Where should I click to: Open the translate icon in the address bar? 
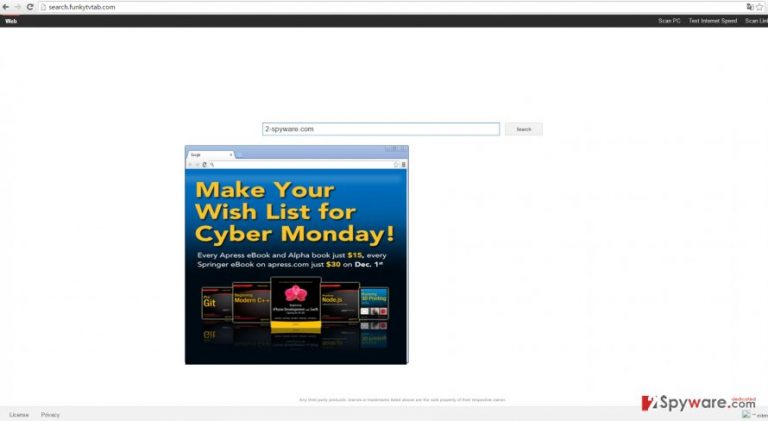(x=750, y=7)
